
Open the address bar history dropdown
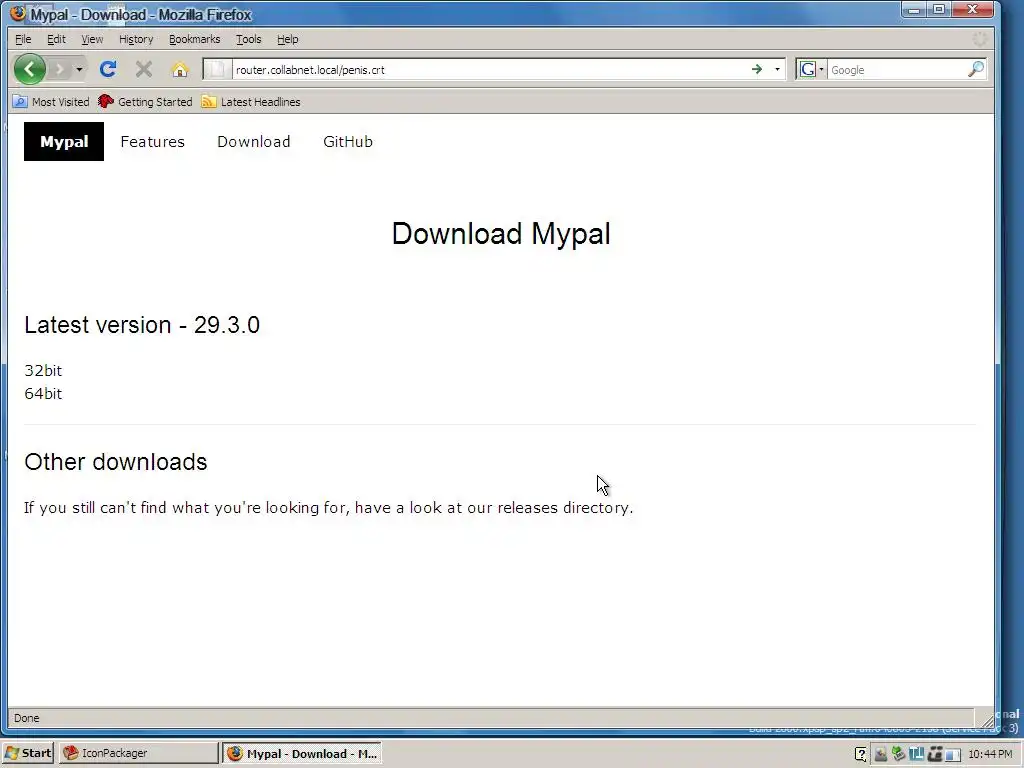coord(777,69)
